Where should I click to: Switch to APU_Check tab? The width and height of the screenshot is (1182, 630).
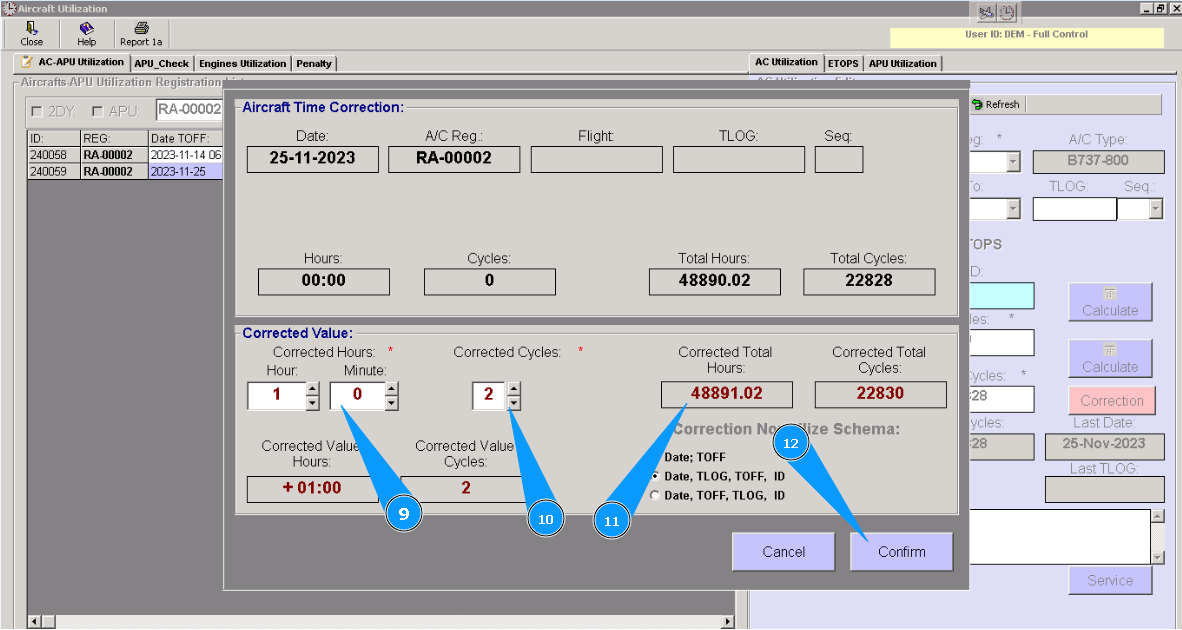point(161,64)
